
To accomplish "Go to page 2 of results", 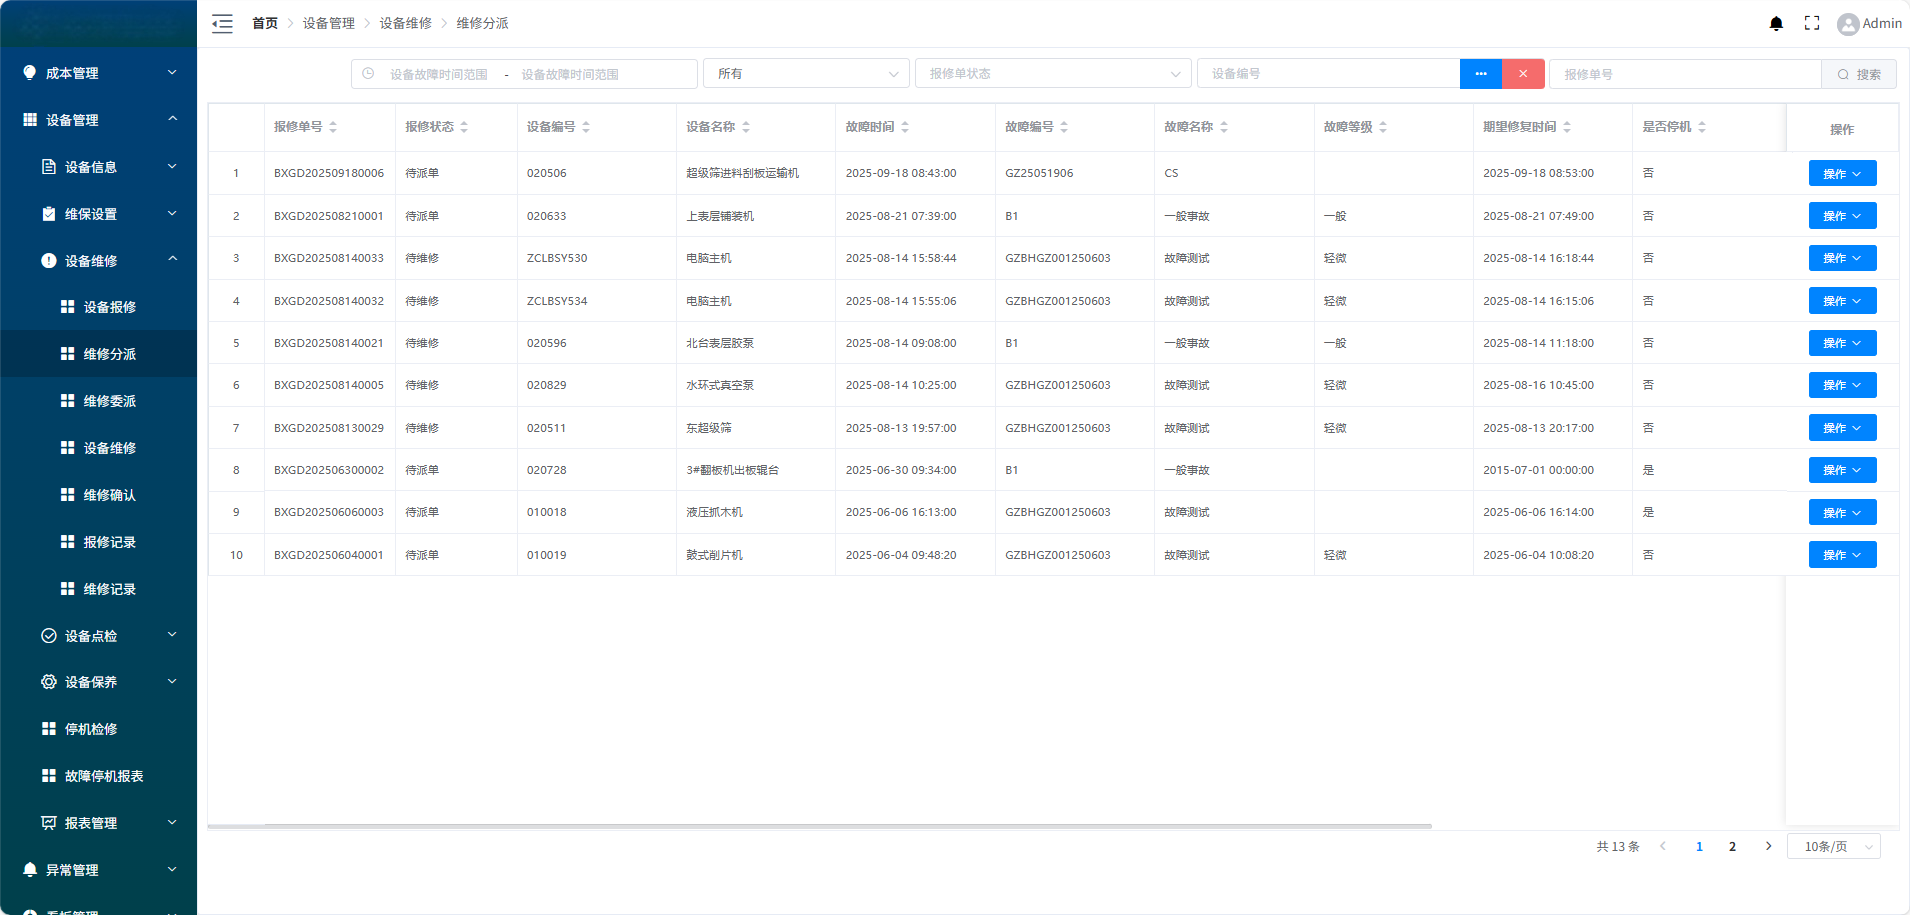I will point(1732,846).
